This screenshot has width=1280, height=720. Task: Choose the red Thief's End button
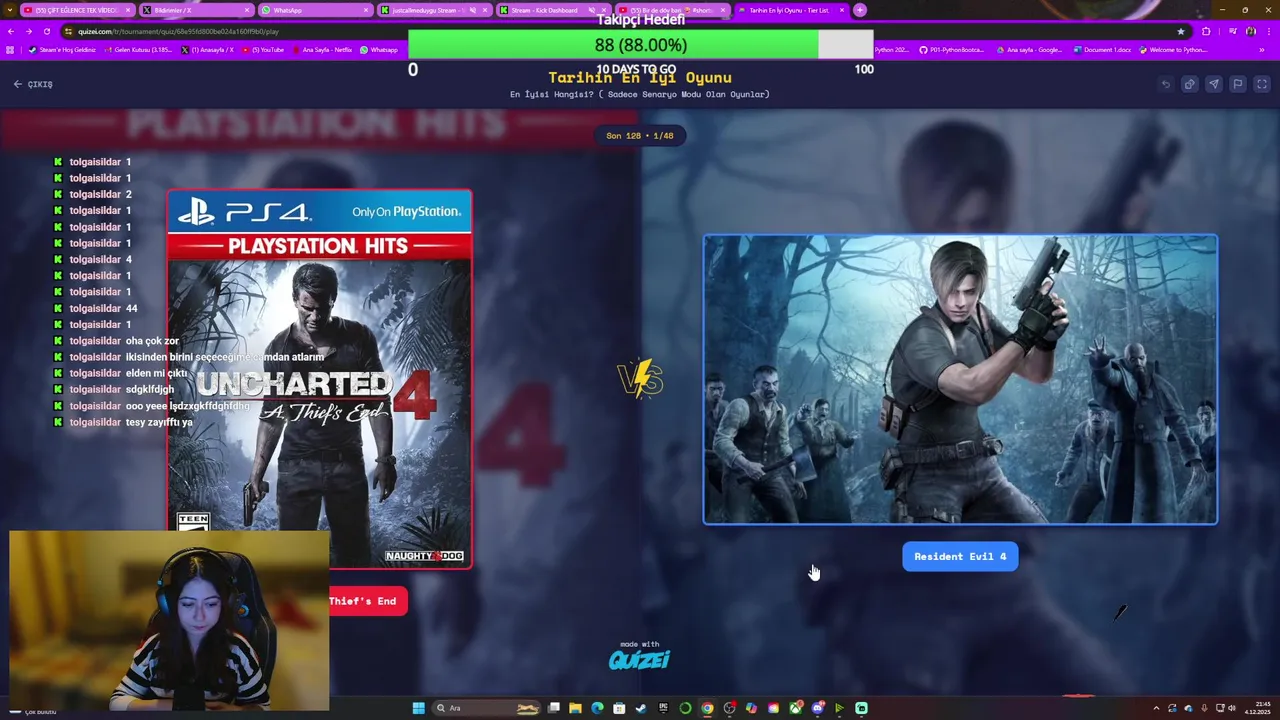pos(367,601)
